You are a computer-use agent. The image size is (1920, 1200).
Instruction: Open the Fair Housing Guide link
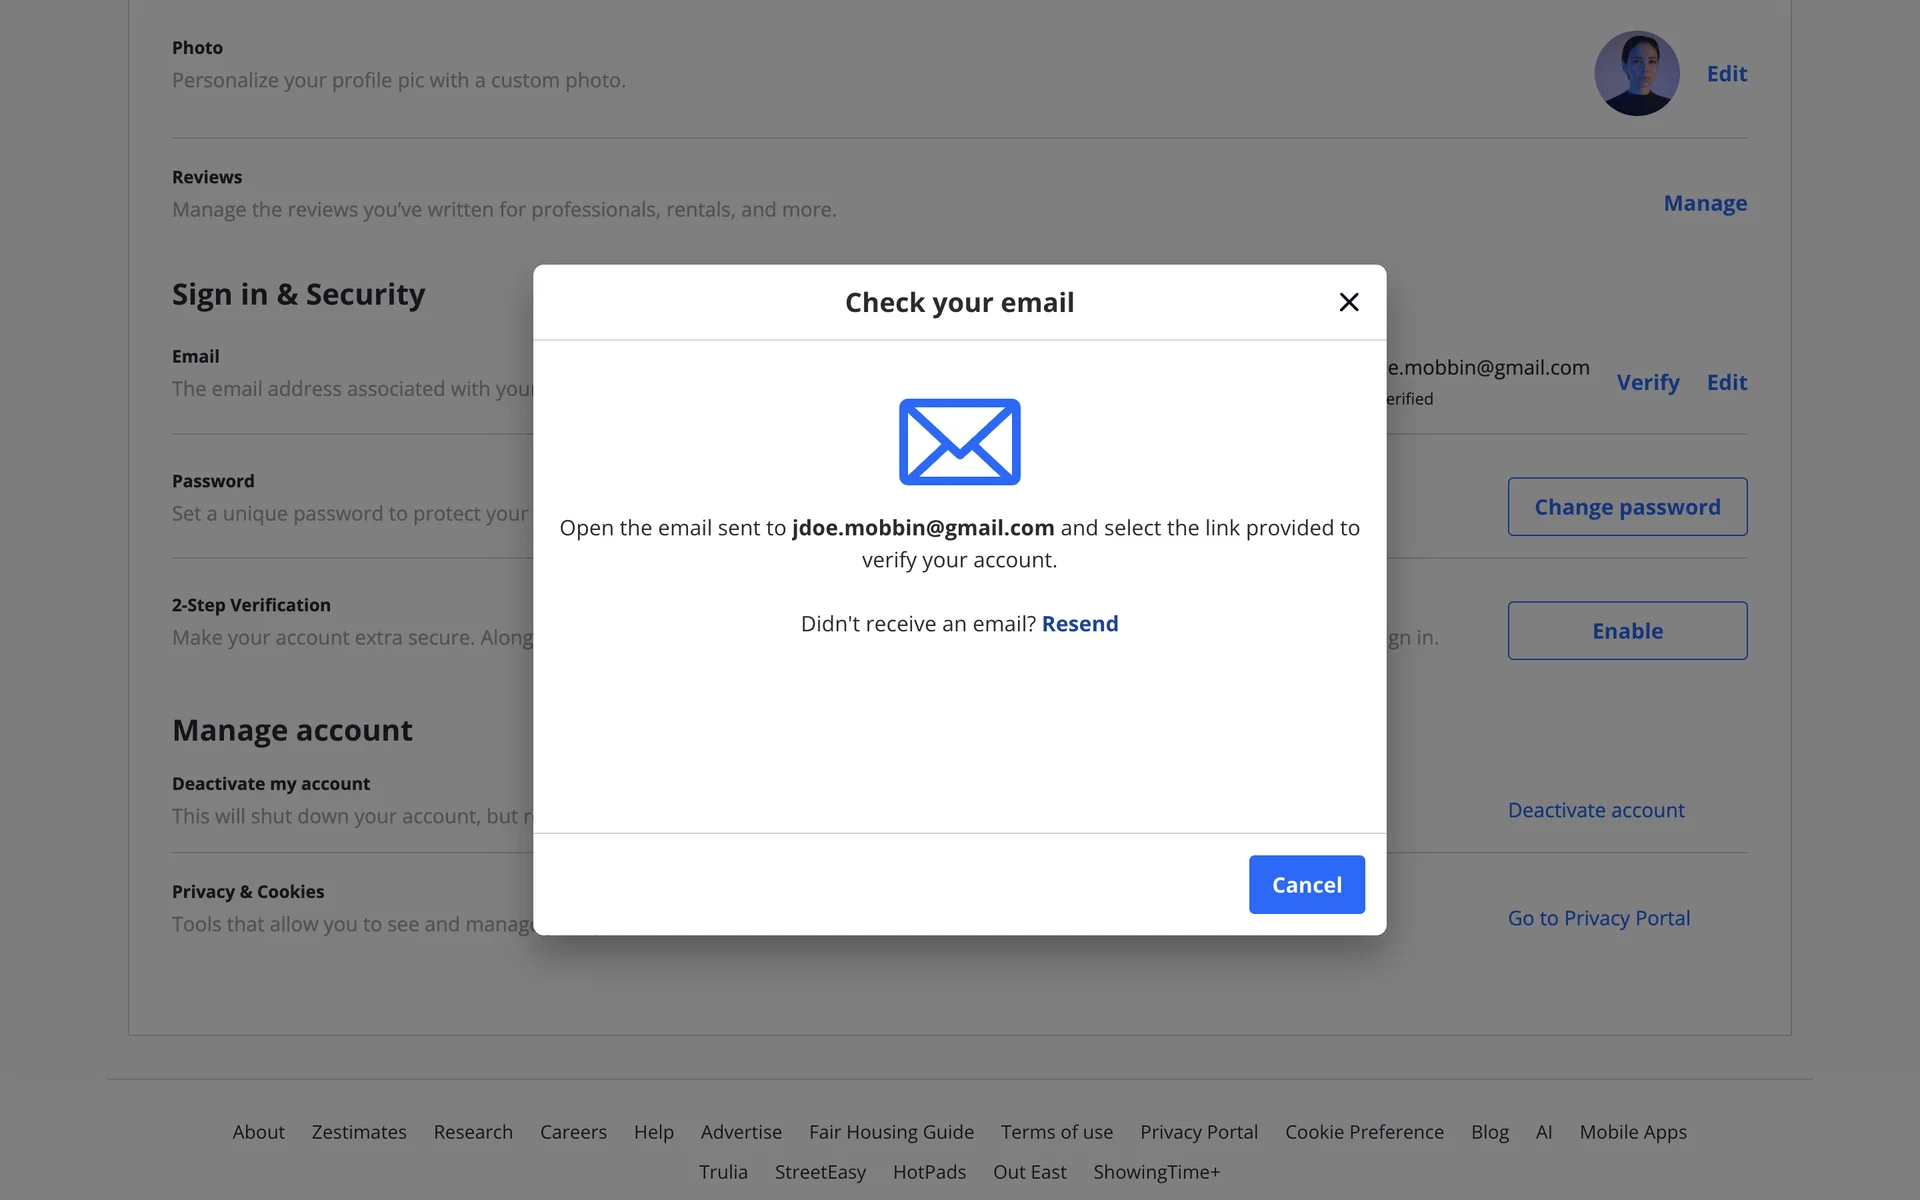891,1132
